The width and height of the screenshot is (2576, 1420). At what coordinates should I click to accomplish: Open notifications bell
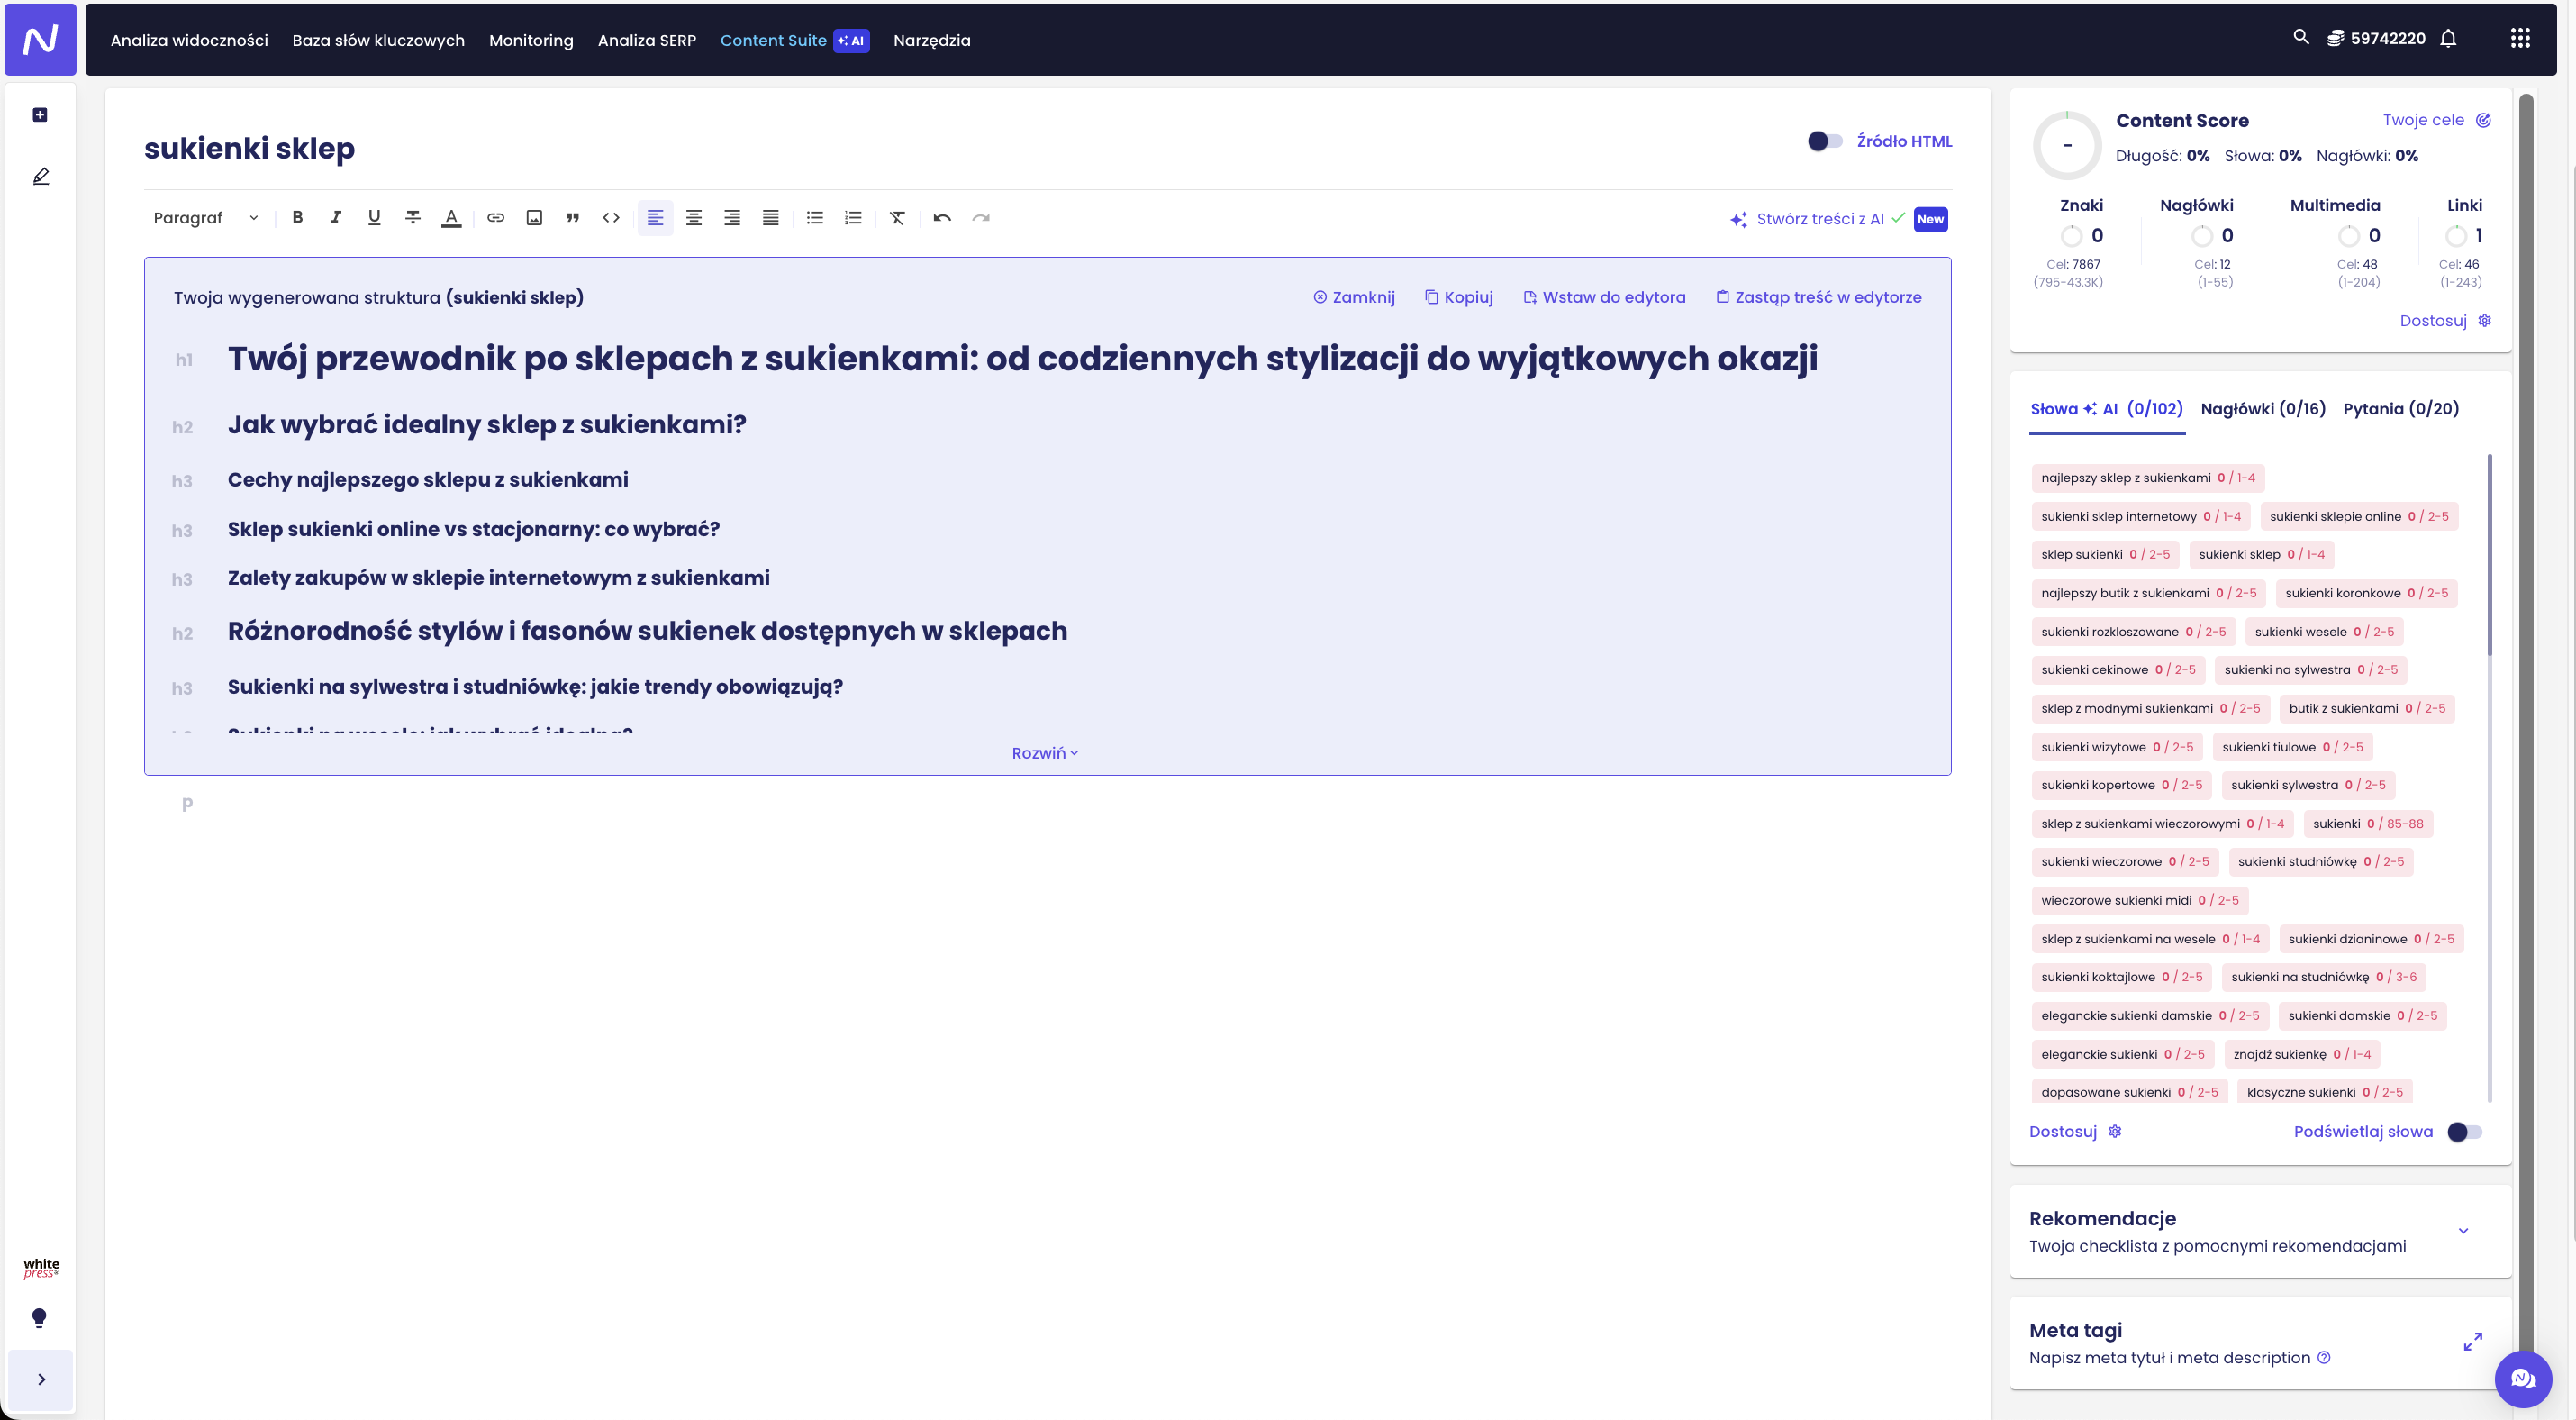[2448, 38]
